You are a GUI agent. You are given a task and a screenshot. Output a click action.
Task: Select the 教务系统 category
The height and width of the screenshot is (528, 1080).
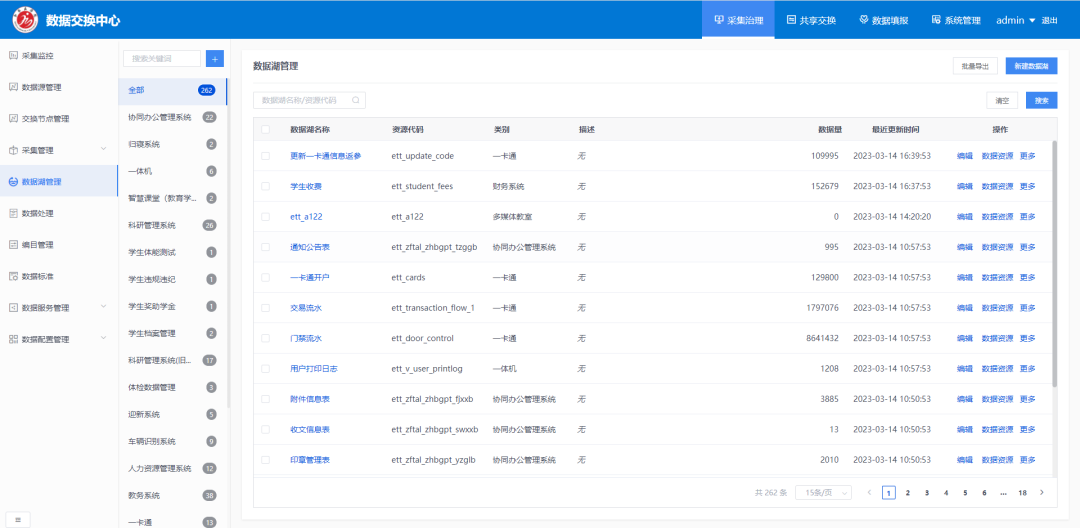172,495
